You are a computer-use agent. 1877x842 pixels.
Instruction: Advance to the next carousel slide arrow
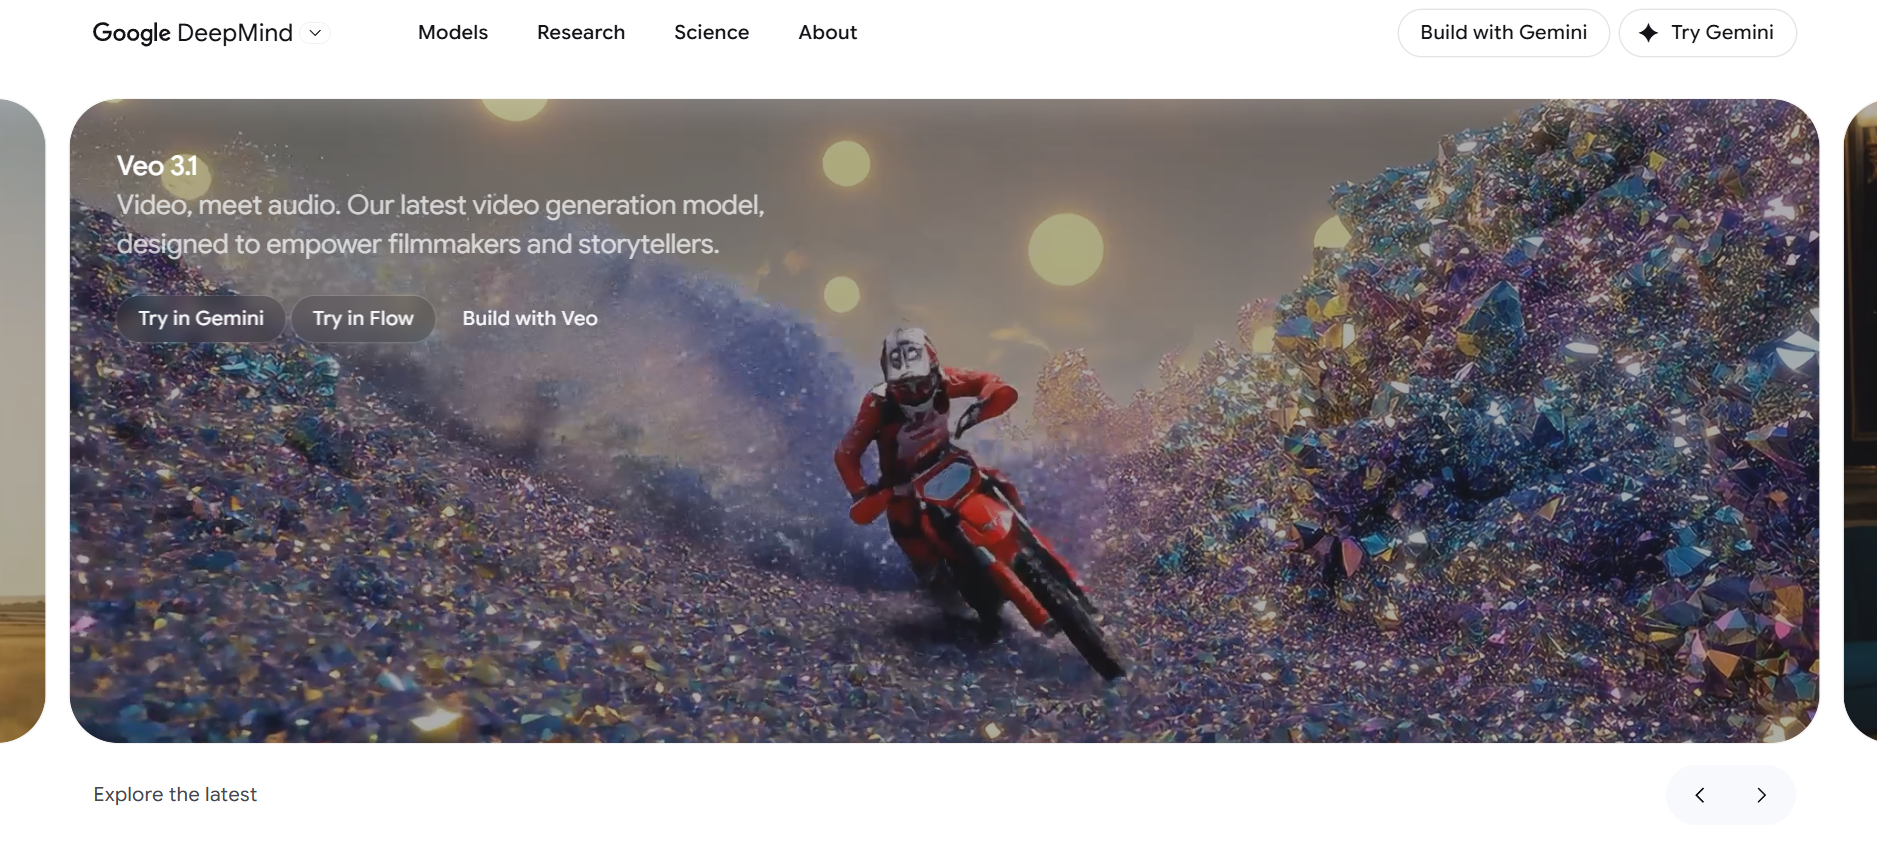(x=1761, y=795)
